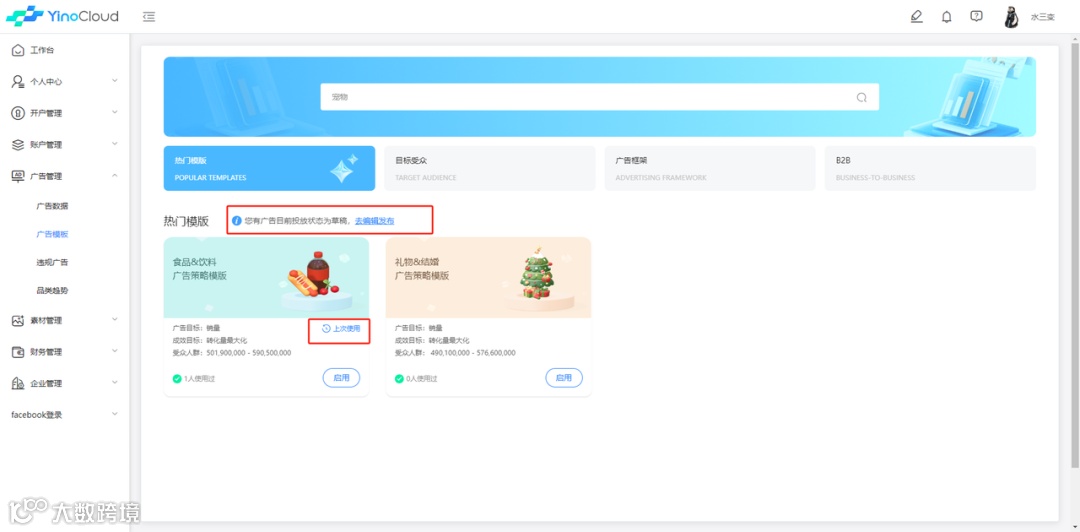
Task: Click the user avatar picture
Action: pos(1010,17)
